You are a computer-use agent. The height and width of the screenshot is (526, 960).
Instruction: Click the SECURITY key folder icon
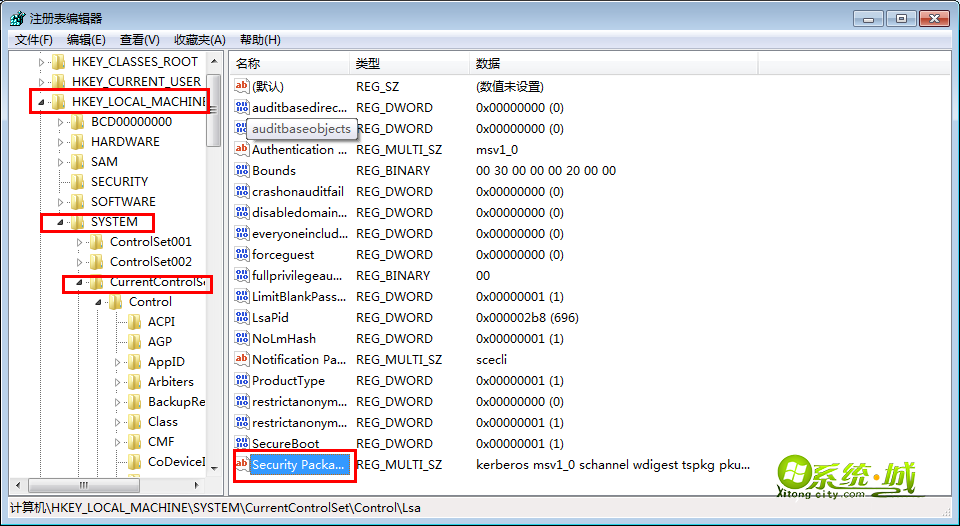point(77,182)
